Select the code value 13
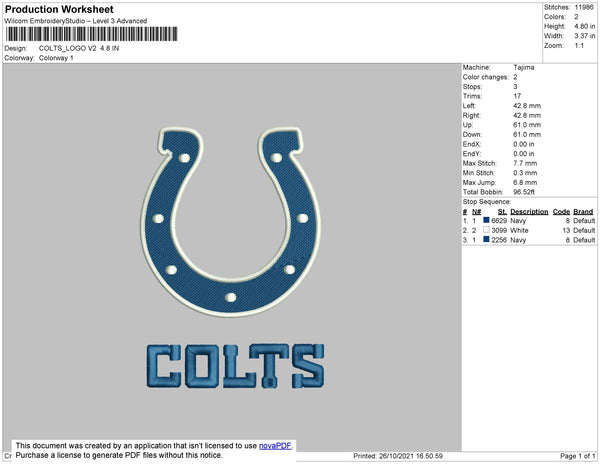This screenshot has width=600, height=464. tap(566, 230)
